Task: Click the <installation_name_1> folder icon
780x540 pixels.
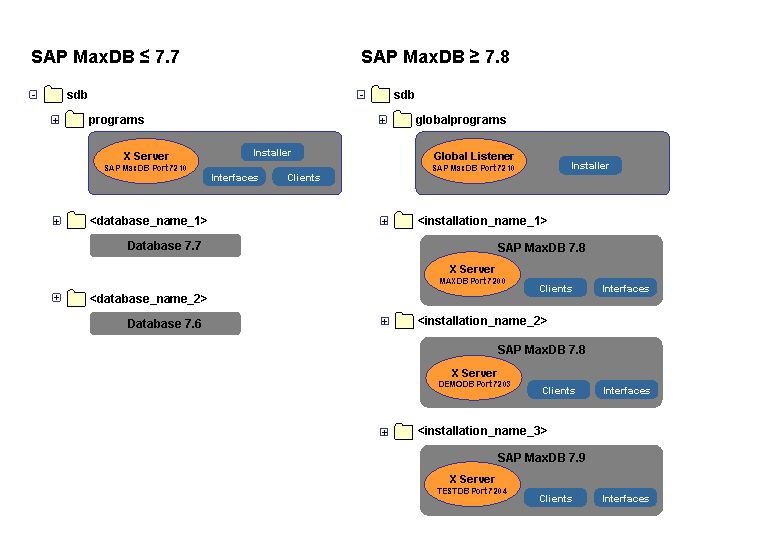Action: pos(404,220)
